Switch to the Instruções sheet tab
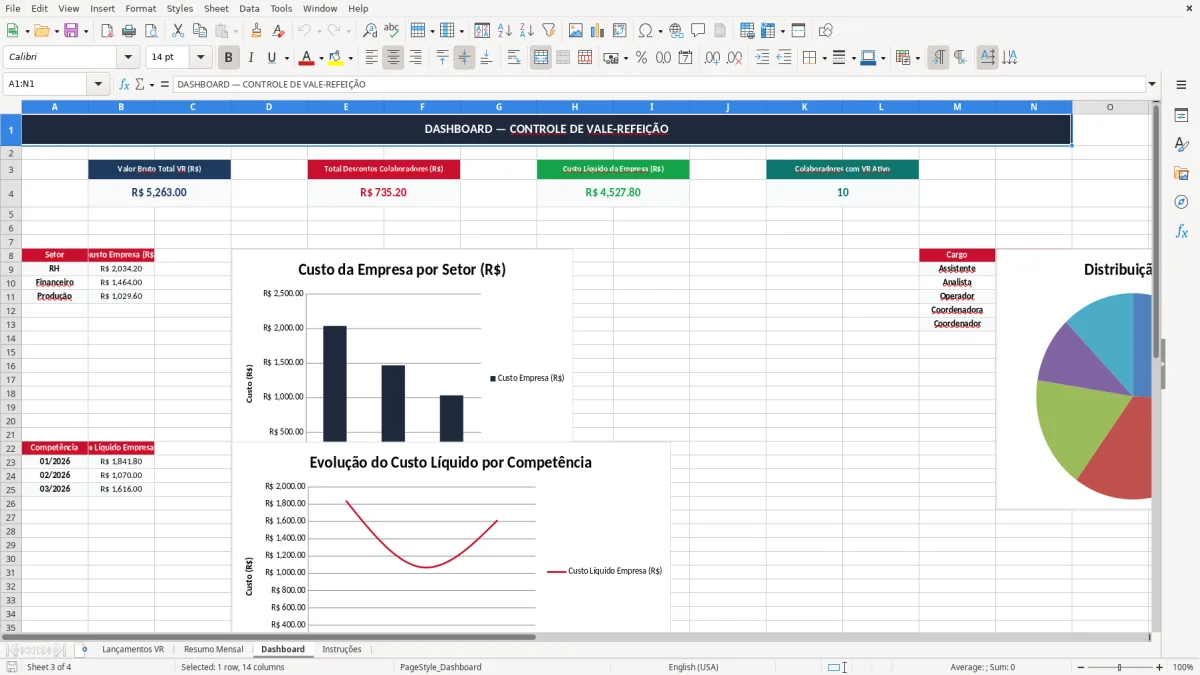The width and height of the screenshot is (1200, 675). click(342, 649)
